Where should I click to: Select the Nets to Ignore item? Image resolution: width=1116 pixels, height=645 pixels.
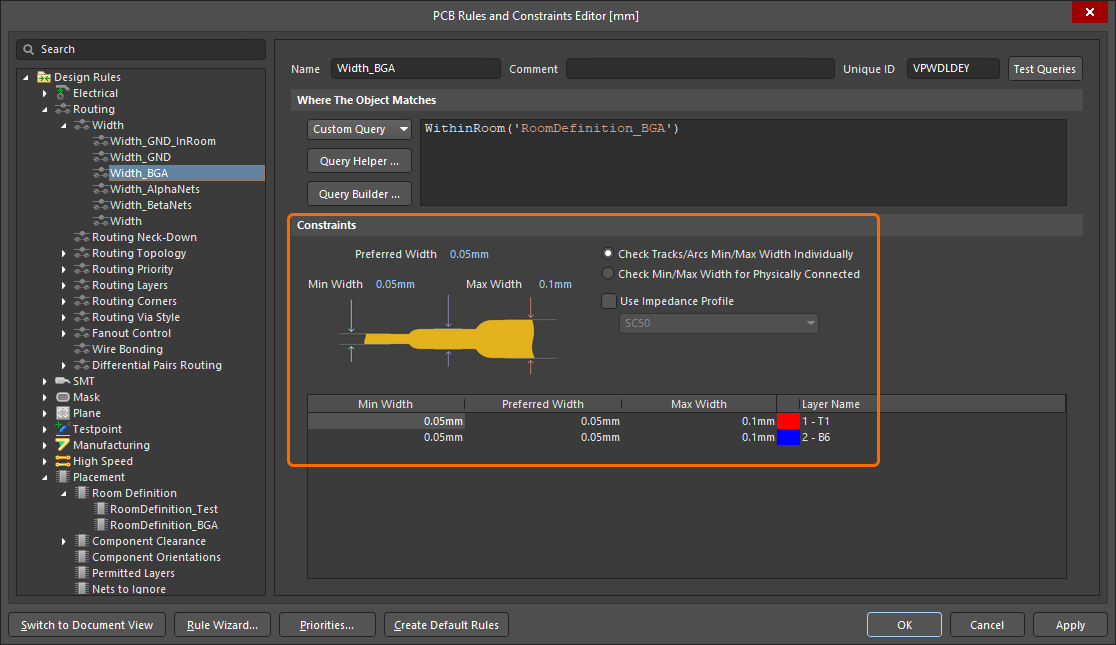129,589
